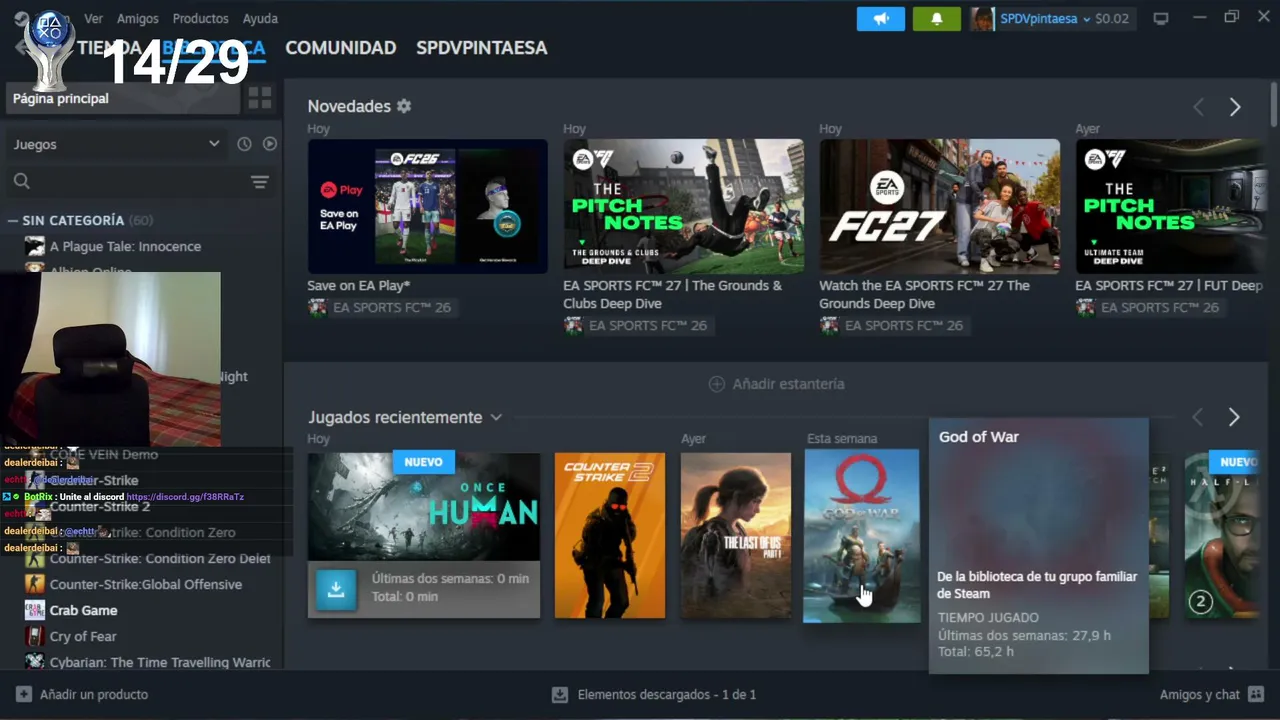Screen dimensions: 1280x720
Task: Open The Grounds & Clubs Deep Dive headline
Action: pyautogui.click(x=673, y=294)
